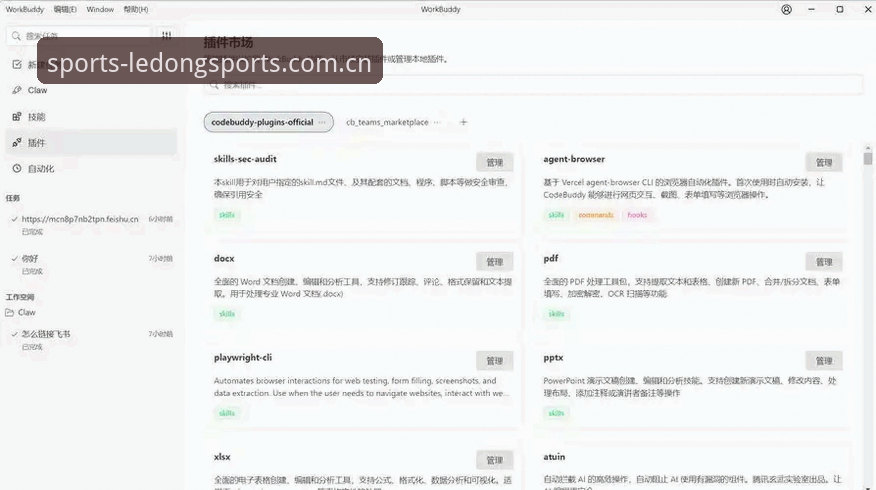Click the skills tag on docx card
This screenshot has height=490, width=876.
pos(227,314)
